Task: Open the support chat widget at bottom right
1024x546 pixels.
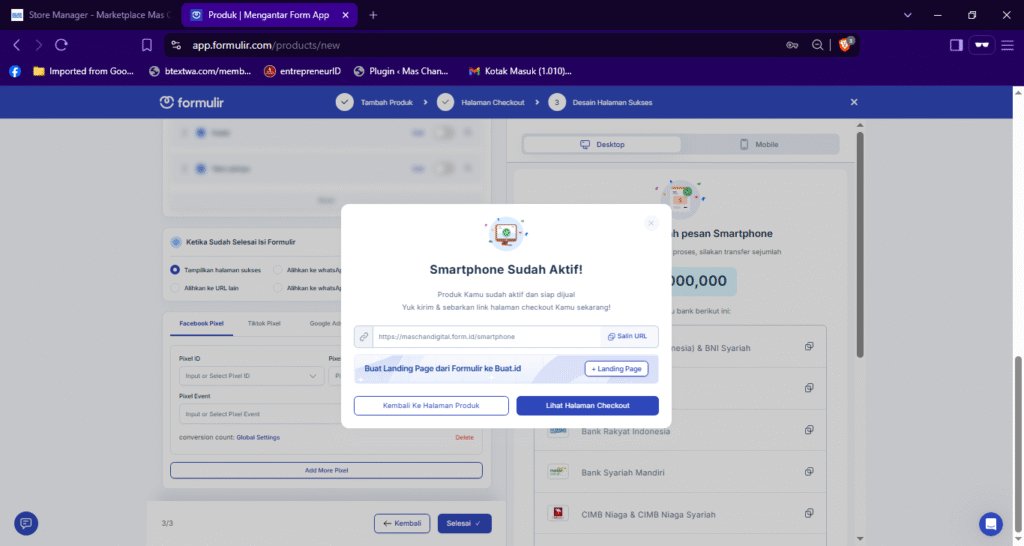Action: click(x=990, y=524)
